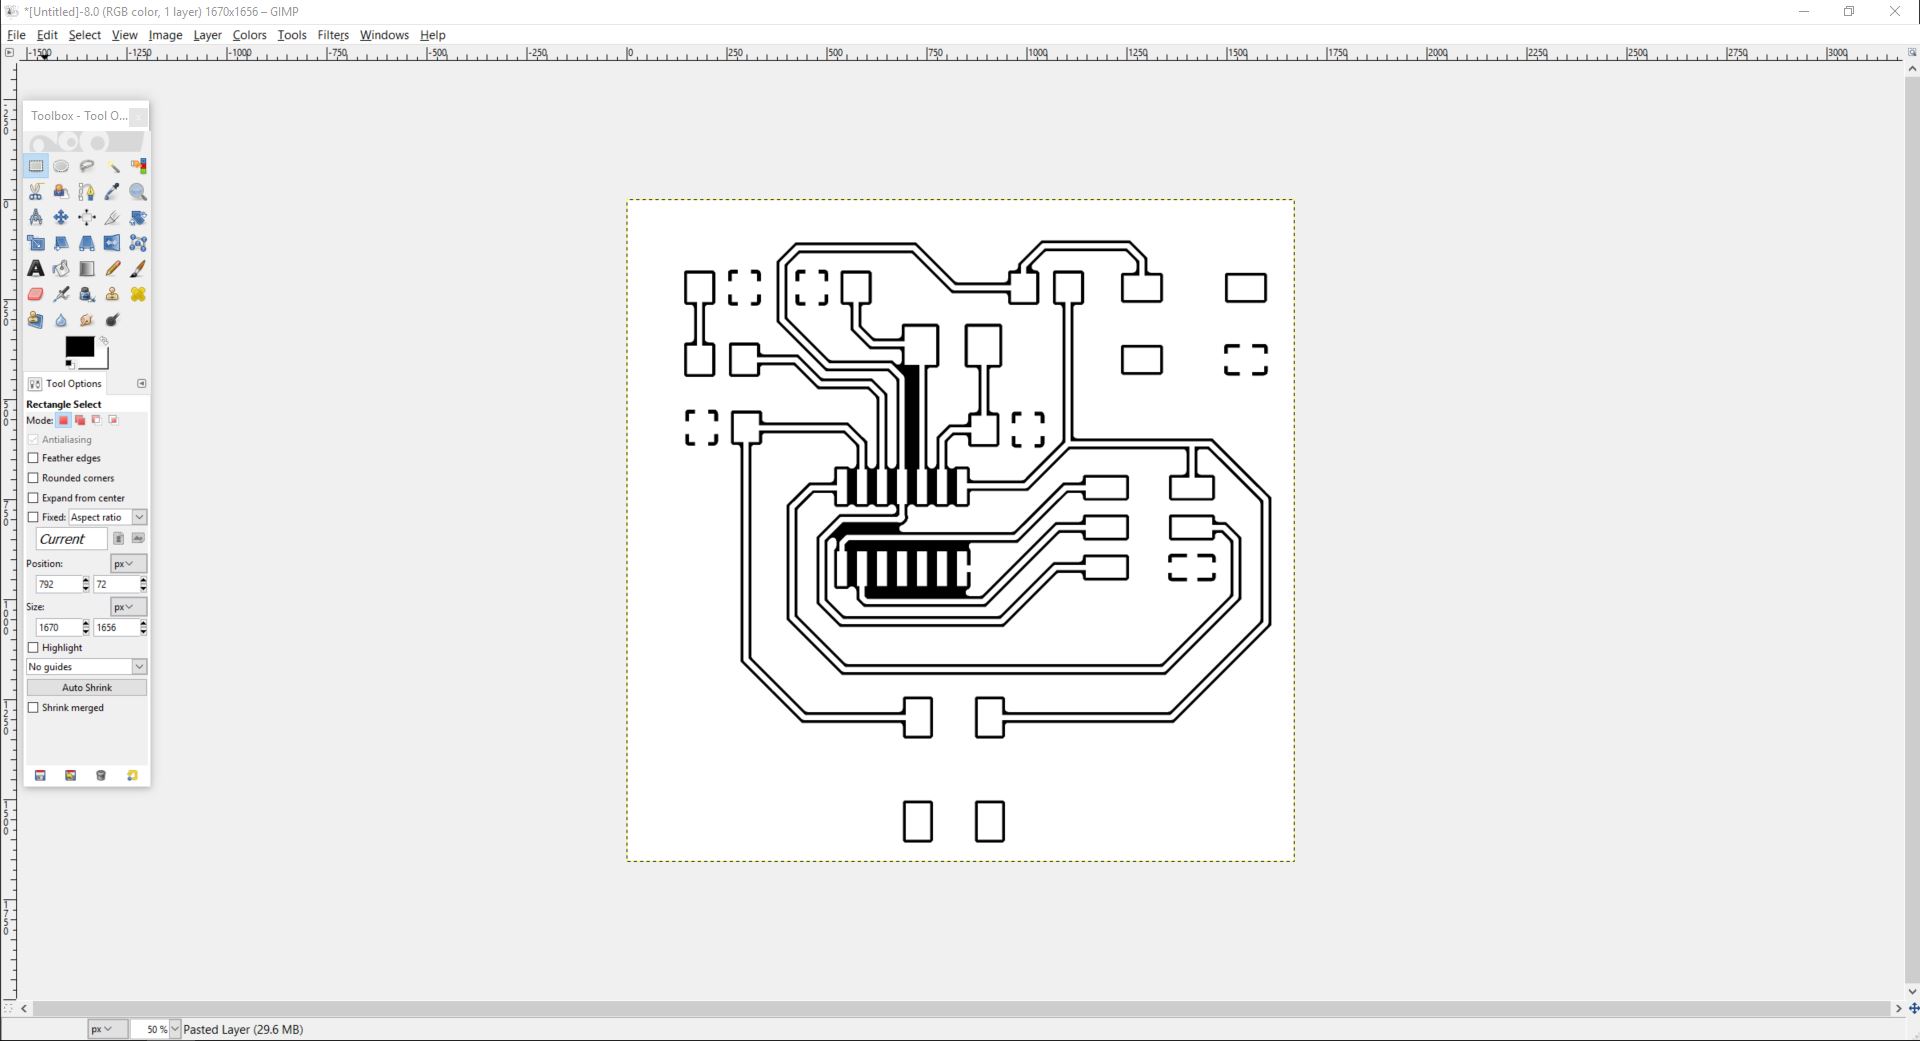Select the Eraser tool

coord(36,294)
